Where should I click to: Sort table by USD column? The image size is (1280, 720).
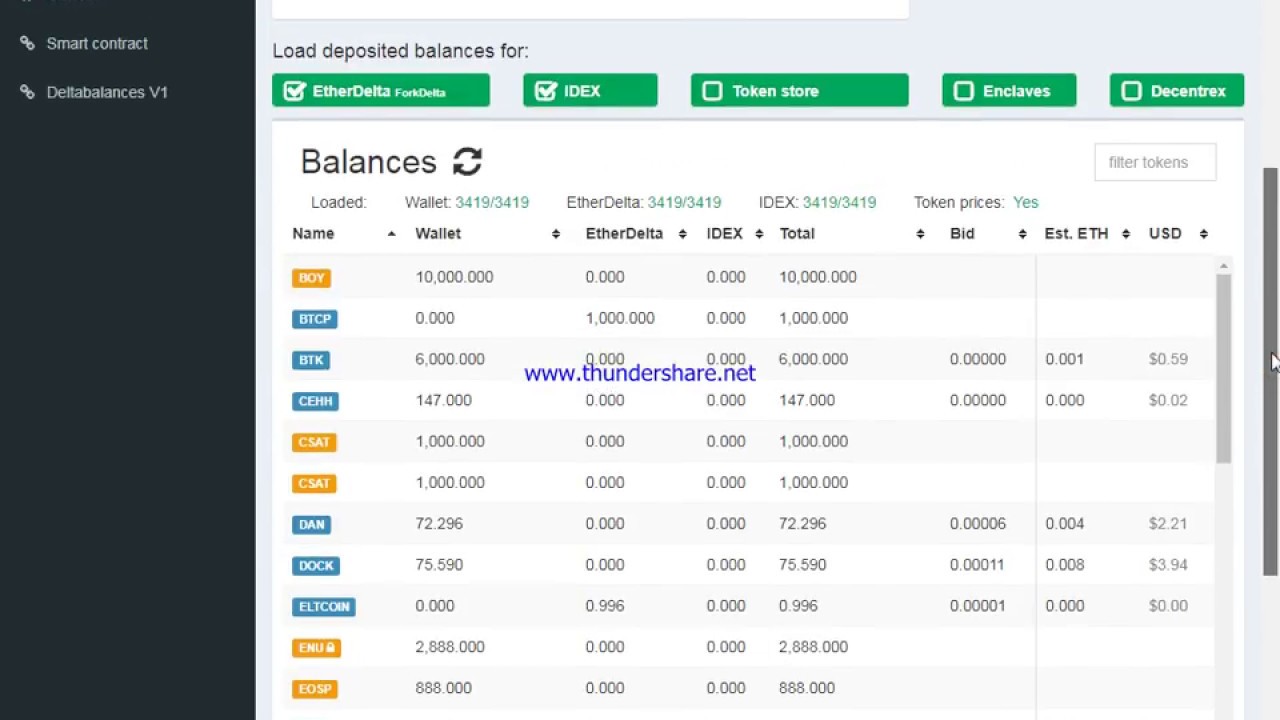pos(1178,233)
